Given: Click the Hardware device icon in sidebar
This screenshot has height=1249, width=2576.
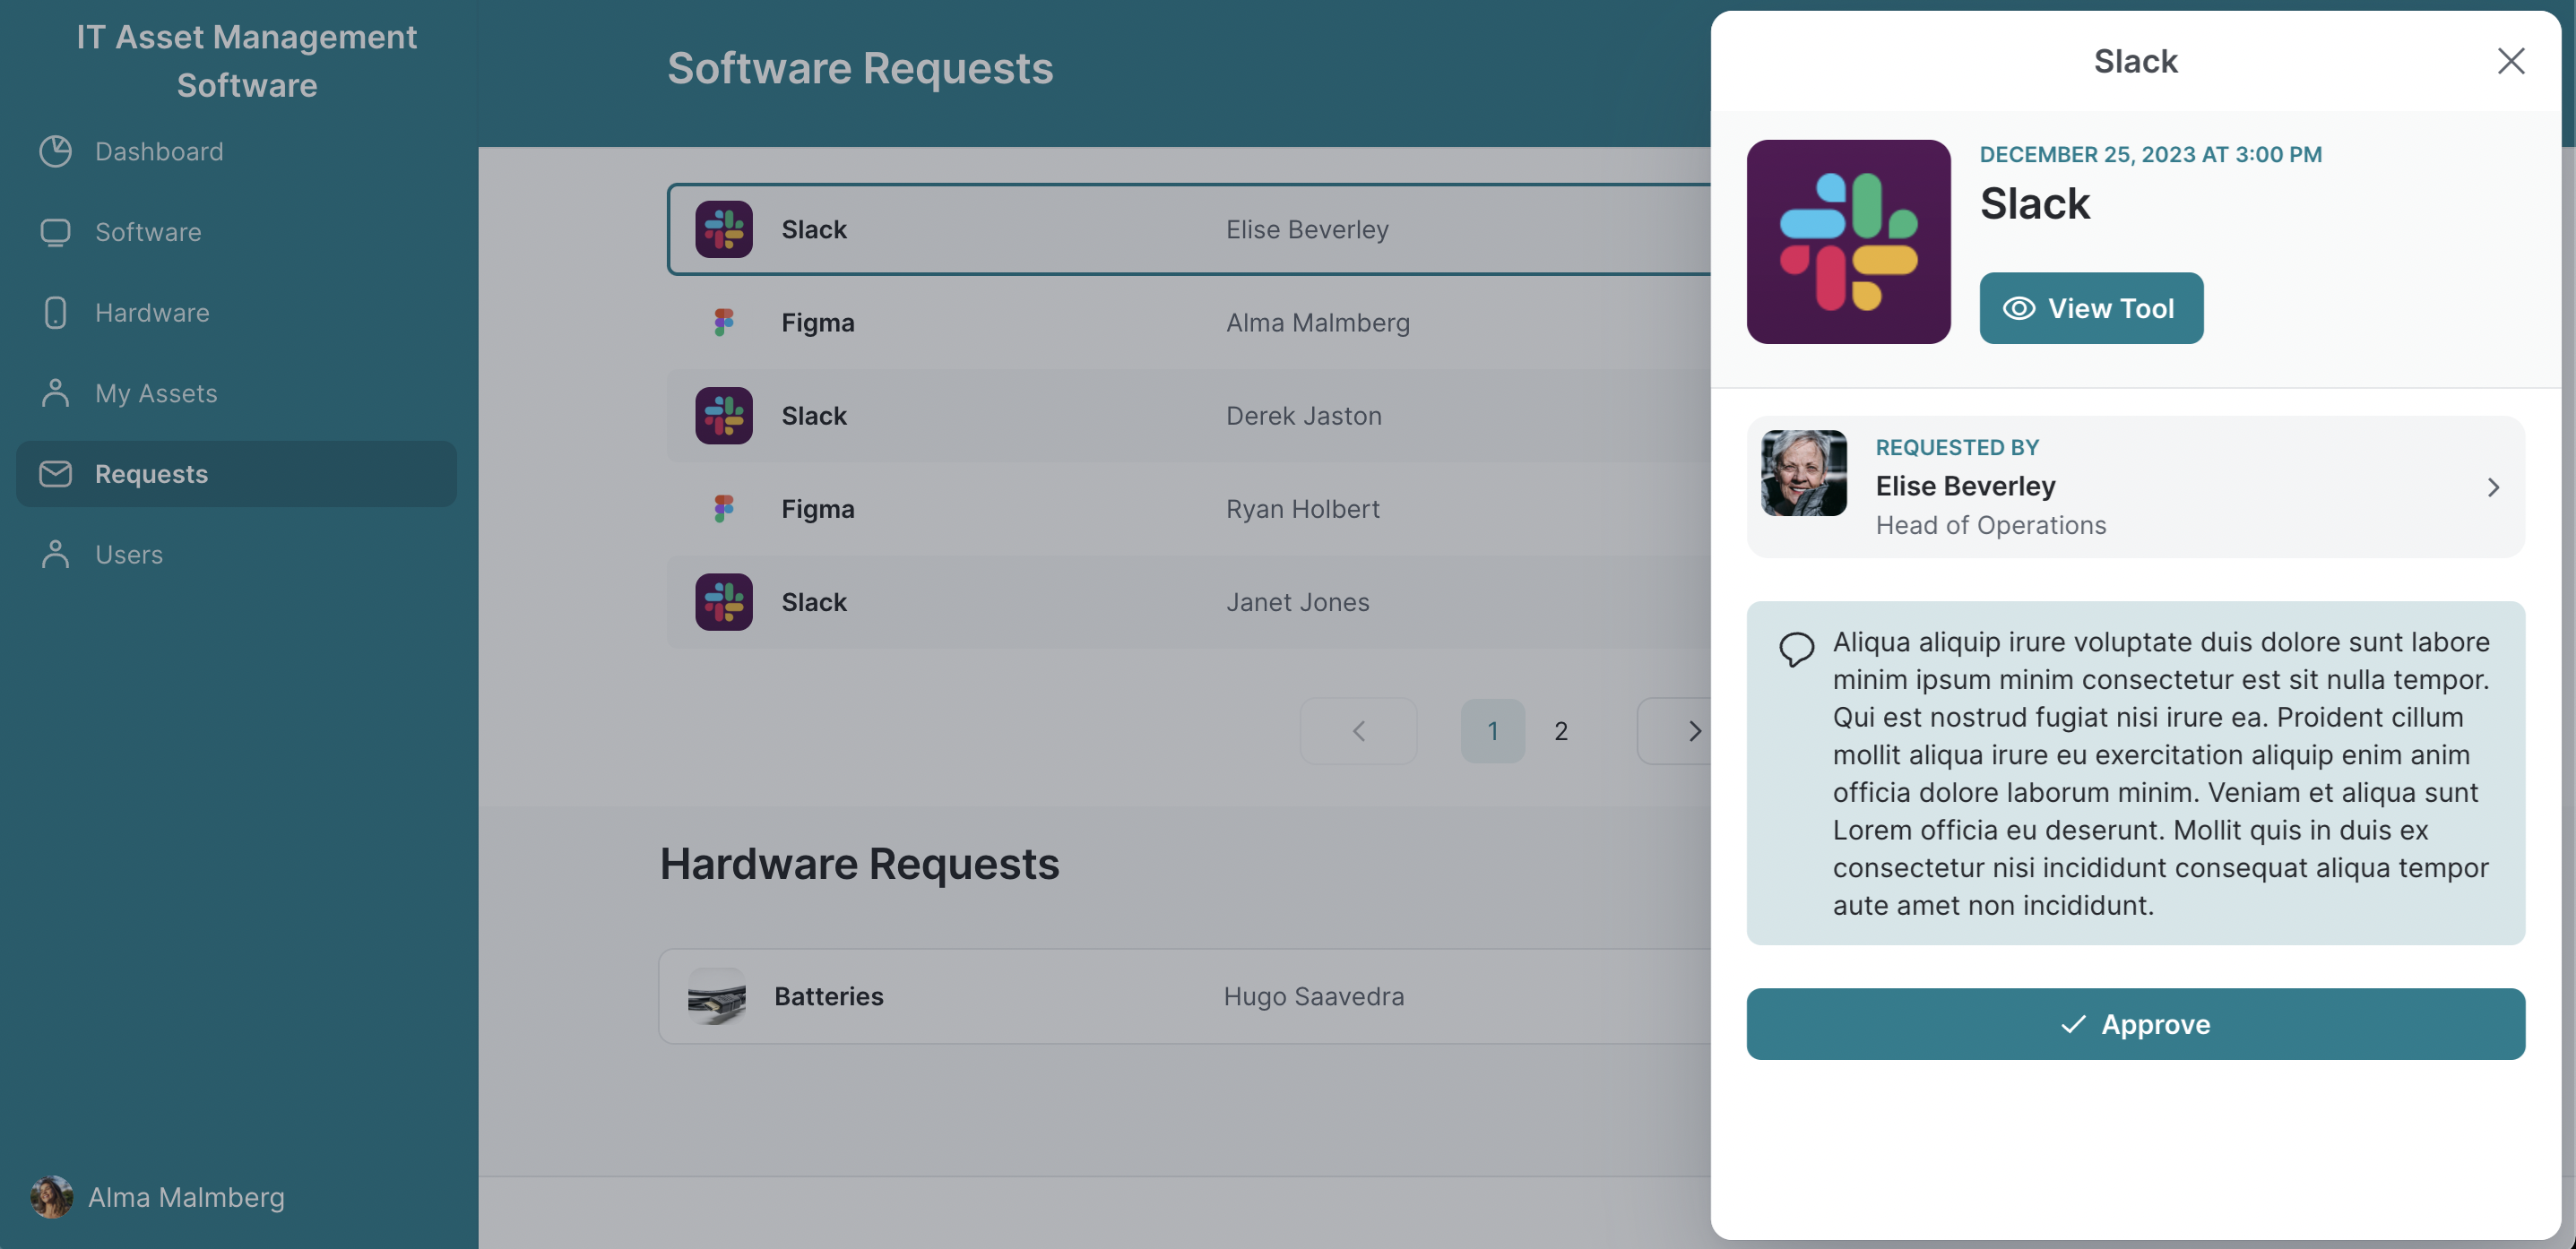Looking at the screenshot, I should [x=55, y=312].
